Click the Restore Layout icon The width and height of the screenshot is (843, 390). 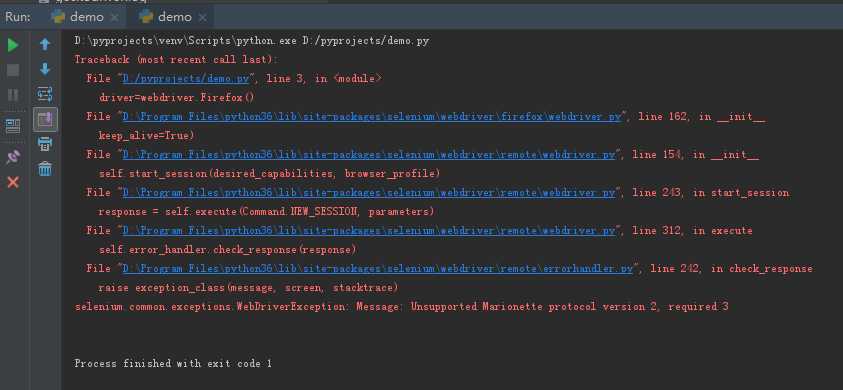coord(13,126)
